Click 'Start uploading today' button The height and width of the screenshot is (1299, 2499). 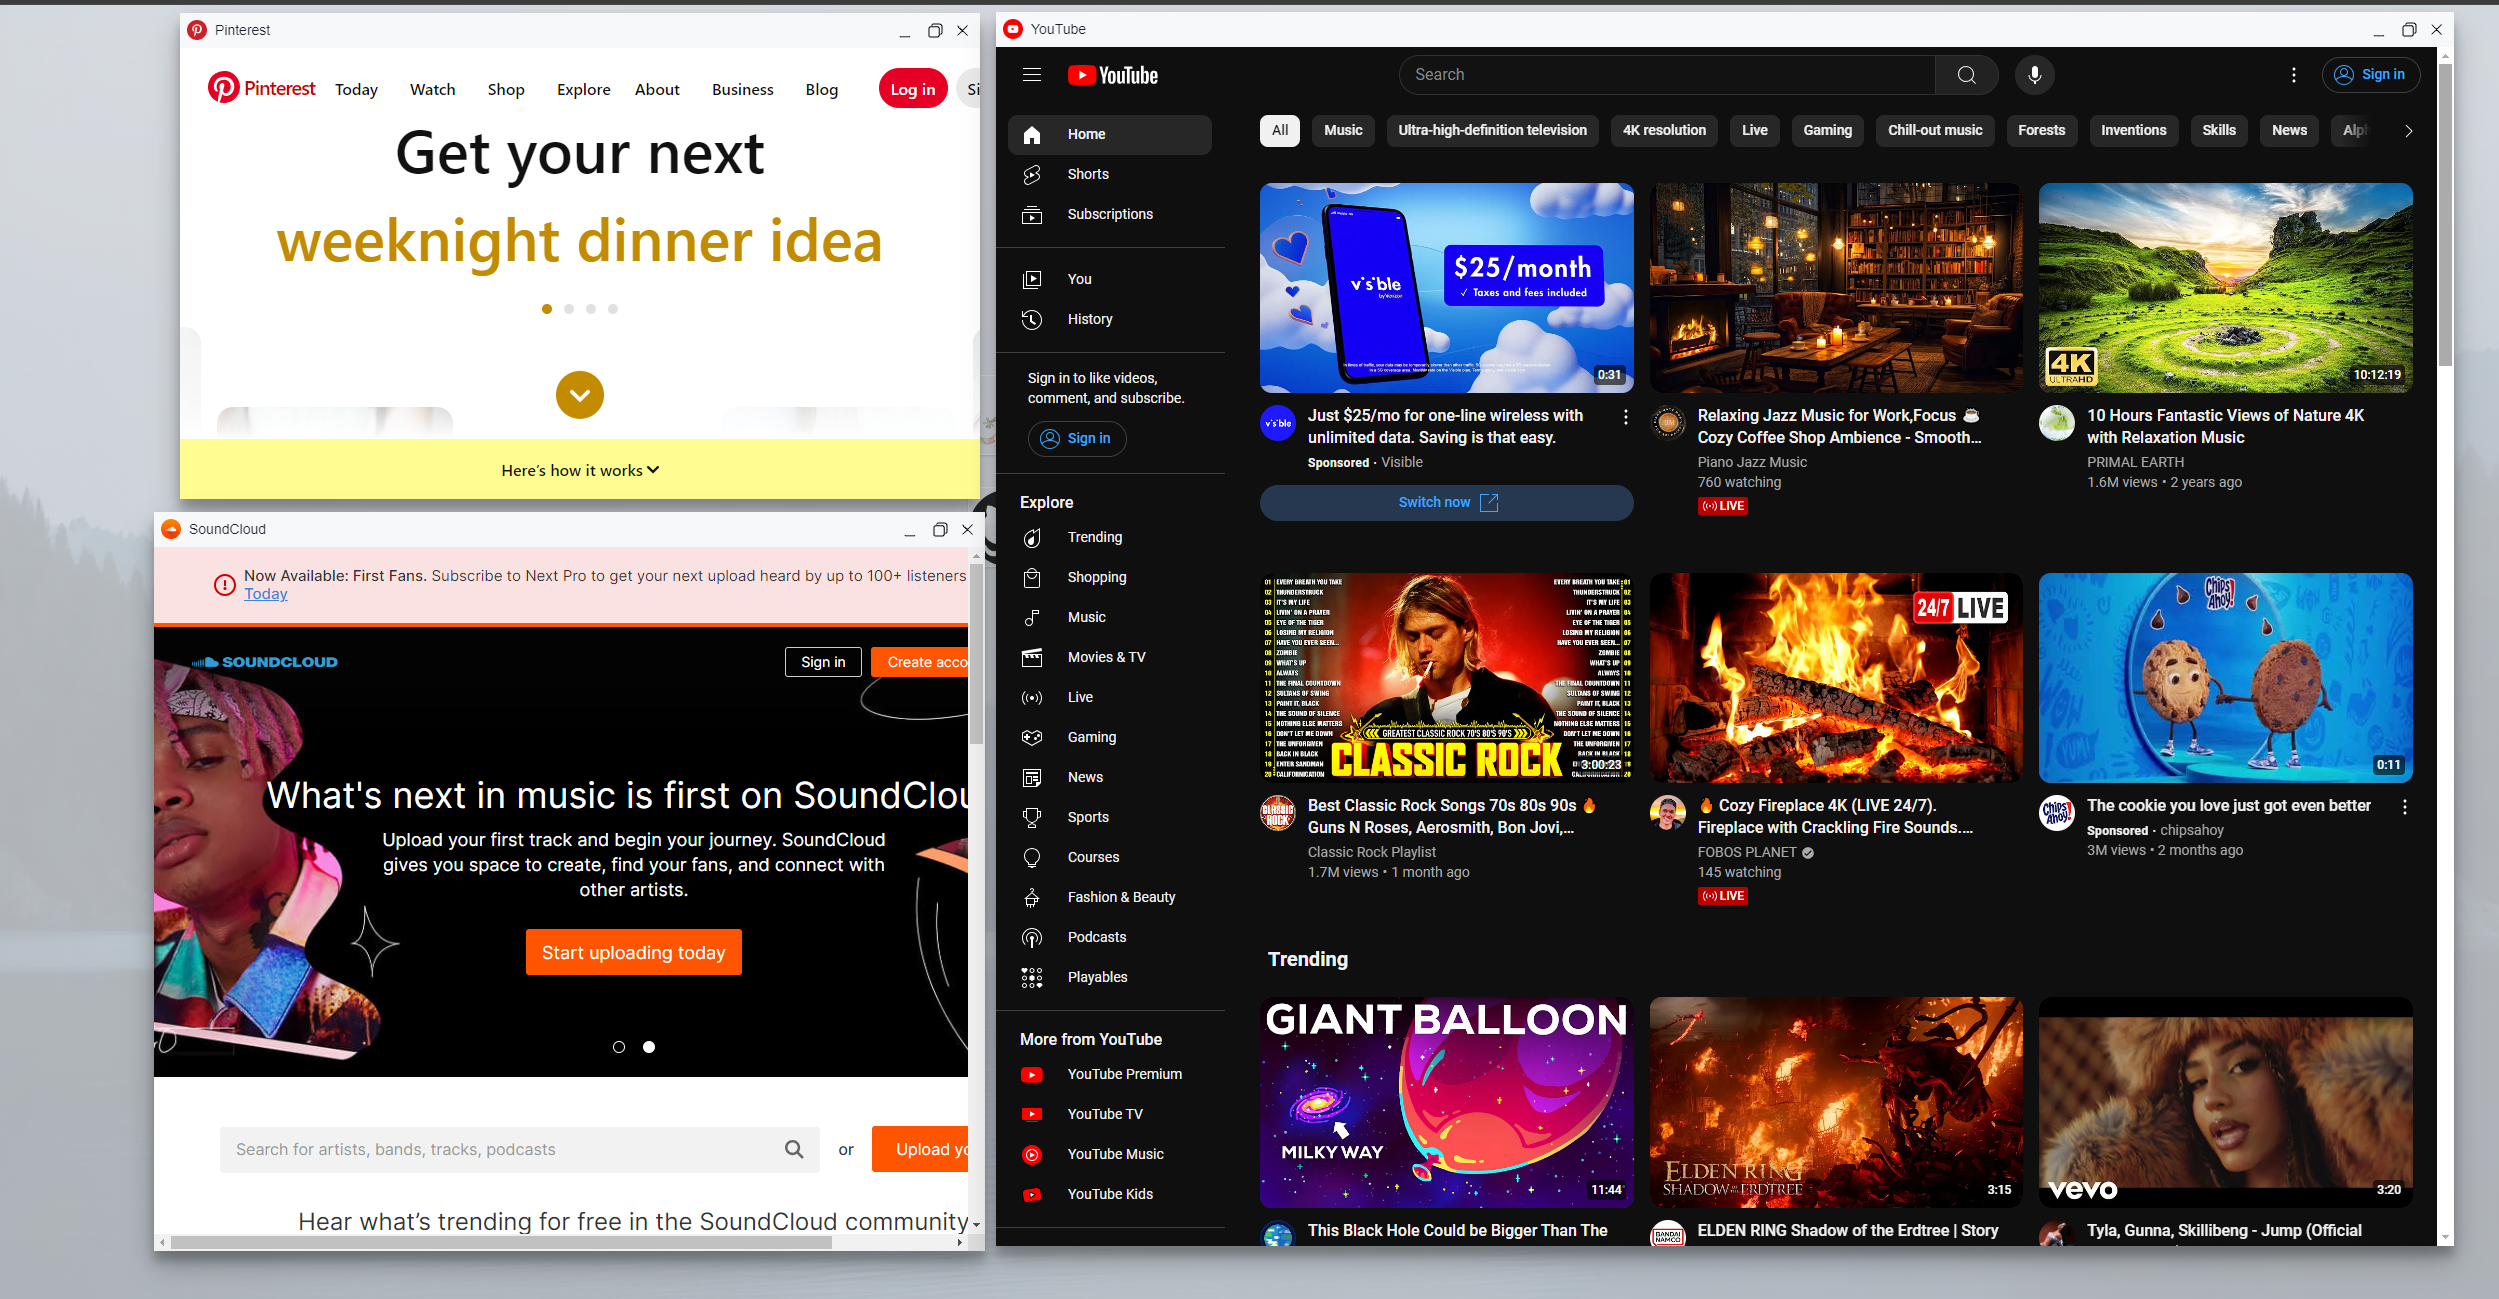[x=633, y=953]
